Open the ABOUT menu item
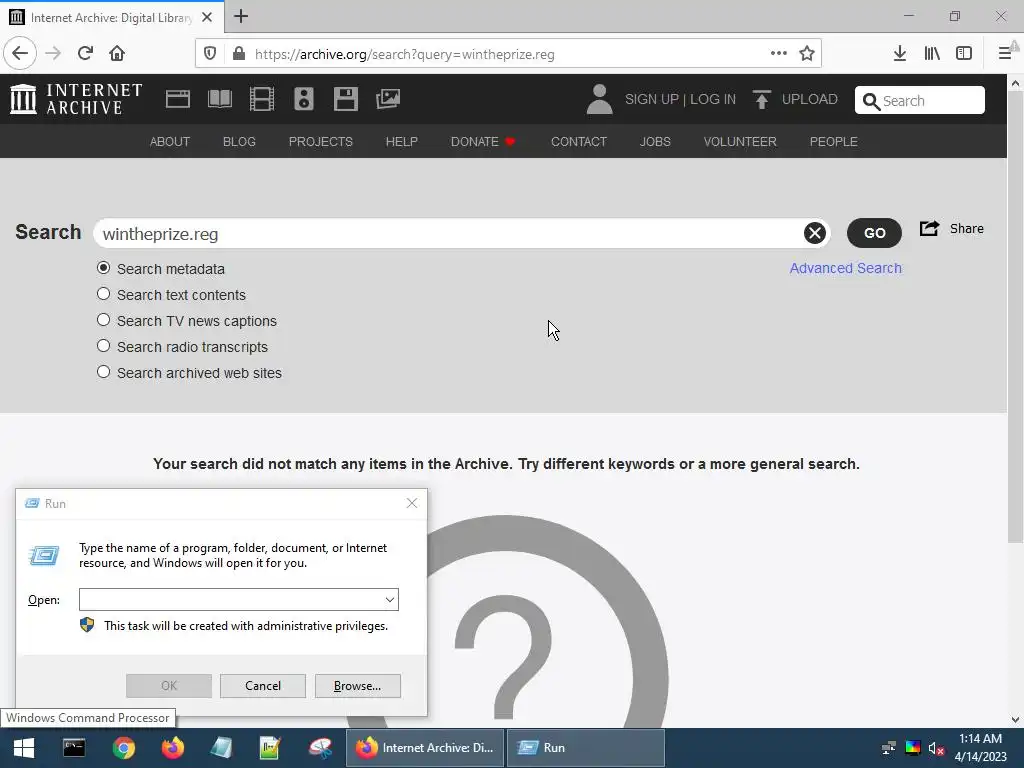1024x768 pixels. pos(170,142)
